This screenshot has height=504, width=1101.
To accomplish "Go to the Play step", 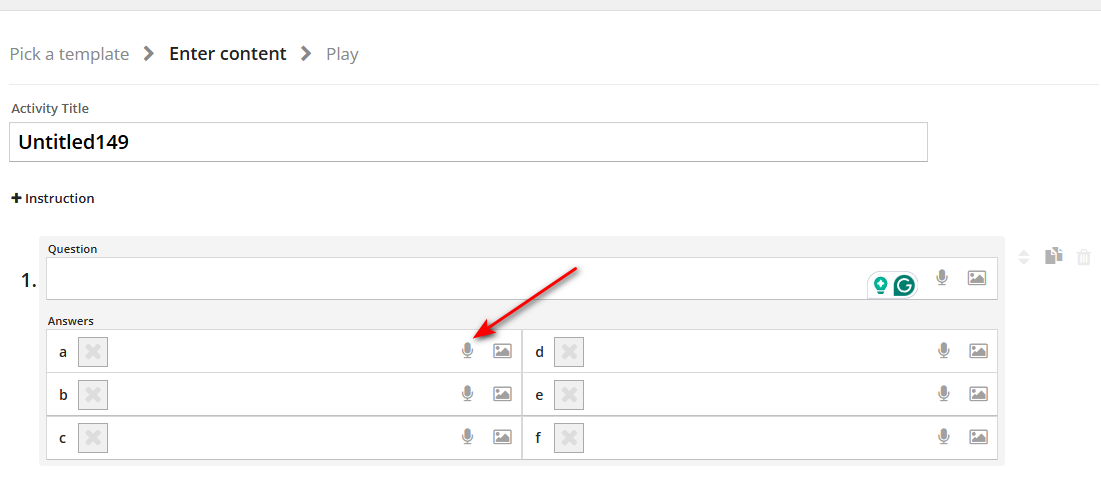I will point(343,54).
